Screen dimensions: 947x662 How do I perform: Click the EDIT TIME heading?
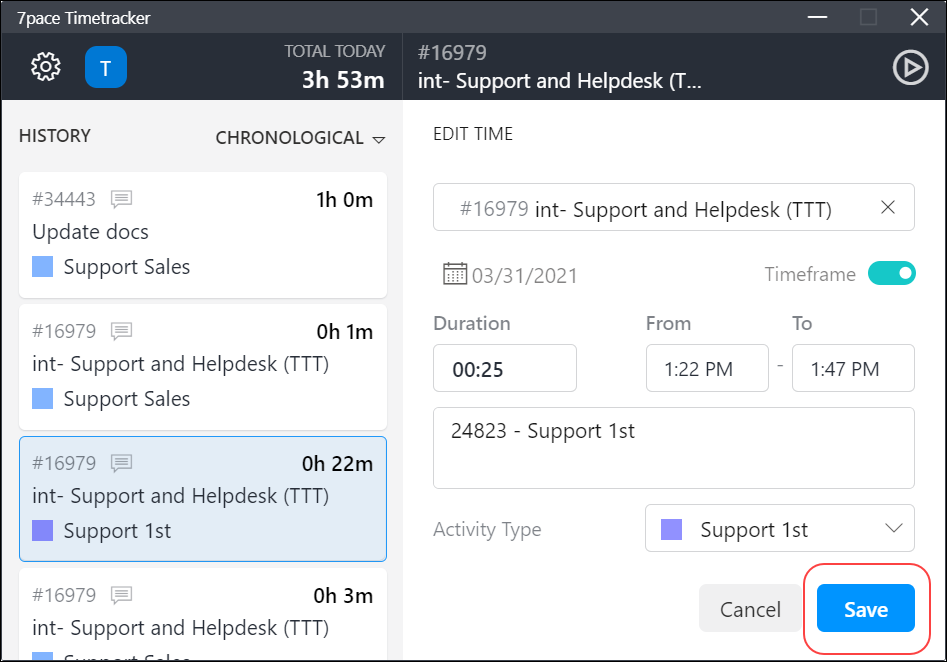(x=473, y=134)
